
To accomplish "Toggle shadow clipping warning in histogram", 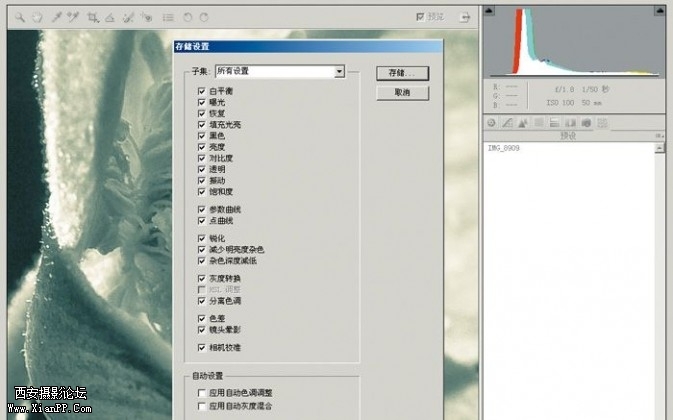I will click(490, 12).
